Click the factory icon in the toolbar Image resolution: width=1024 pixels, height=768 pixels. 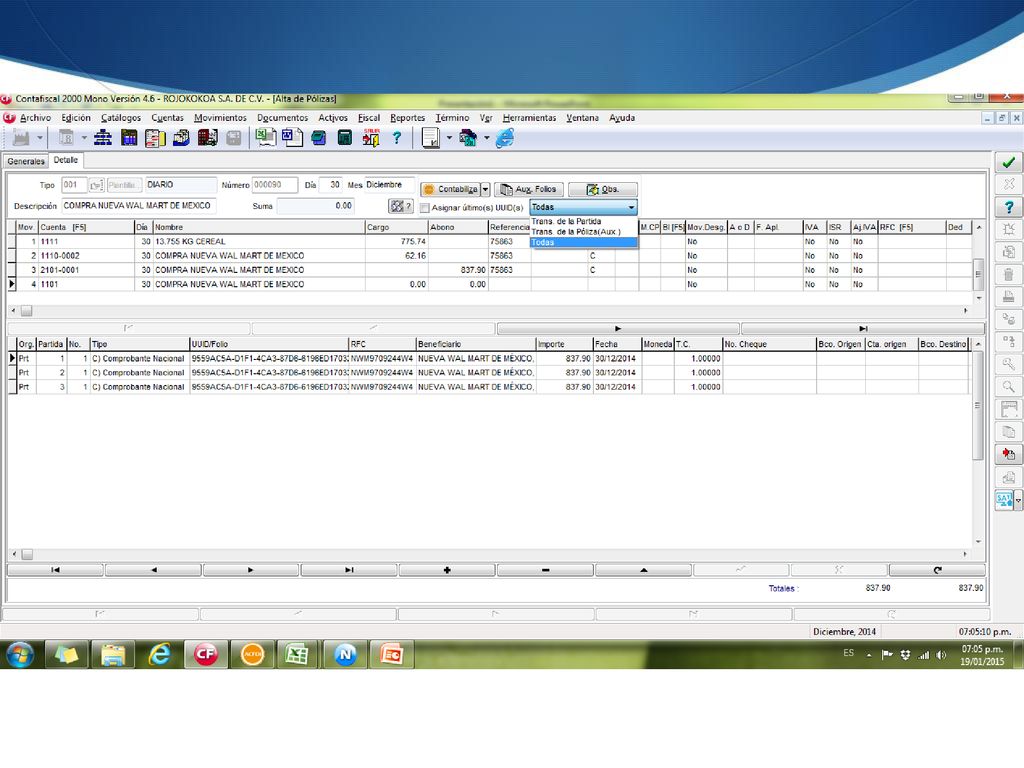pos(21,138)
